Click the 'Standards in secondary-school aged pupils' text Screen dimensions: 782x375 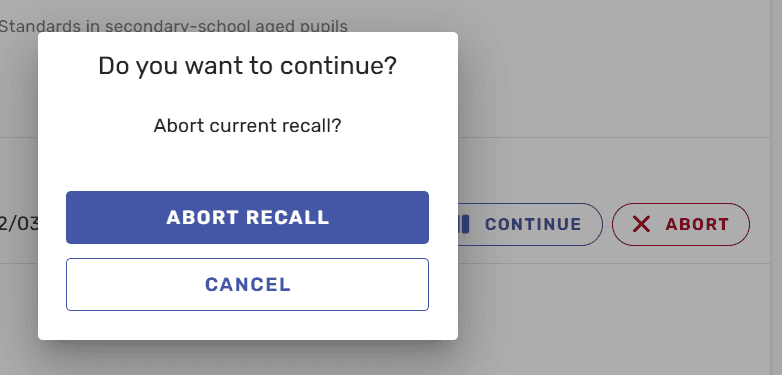coord(173,26)
